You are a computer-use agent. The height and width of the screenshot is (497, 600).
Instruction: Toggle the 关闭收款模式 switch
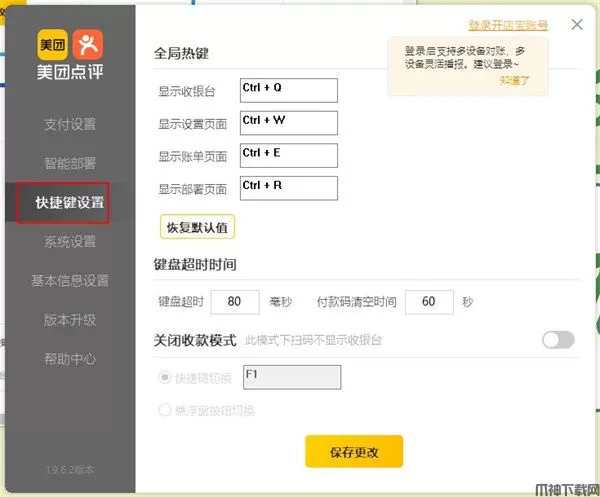coord(558,340)
